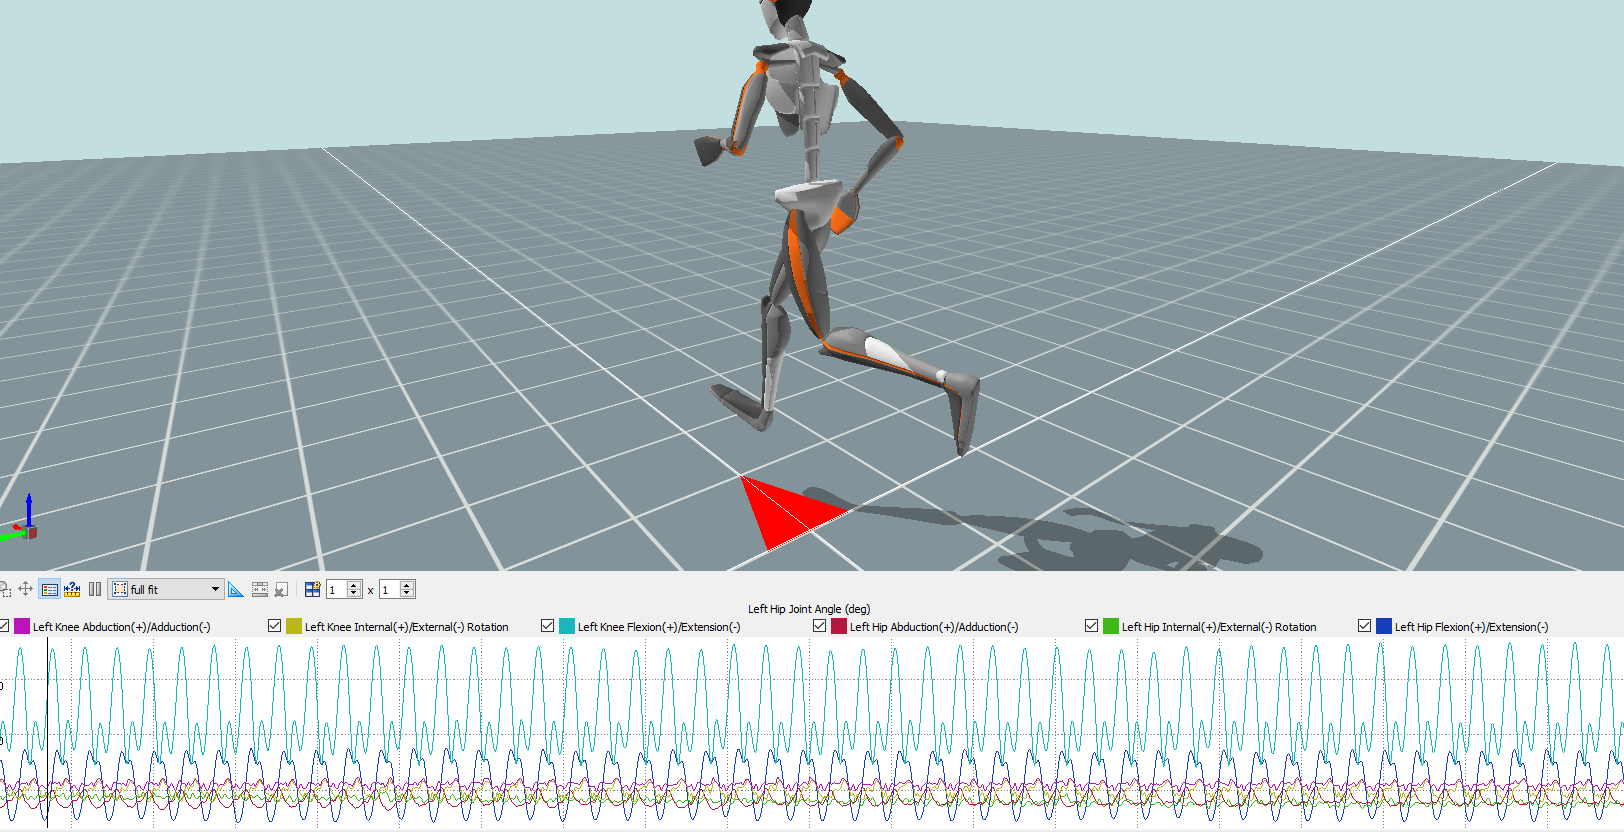Screen dimensions: 1624x832
Task: Decrease the chart rows count by one
Action: (354, 594)
